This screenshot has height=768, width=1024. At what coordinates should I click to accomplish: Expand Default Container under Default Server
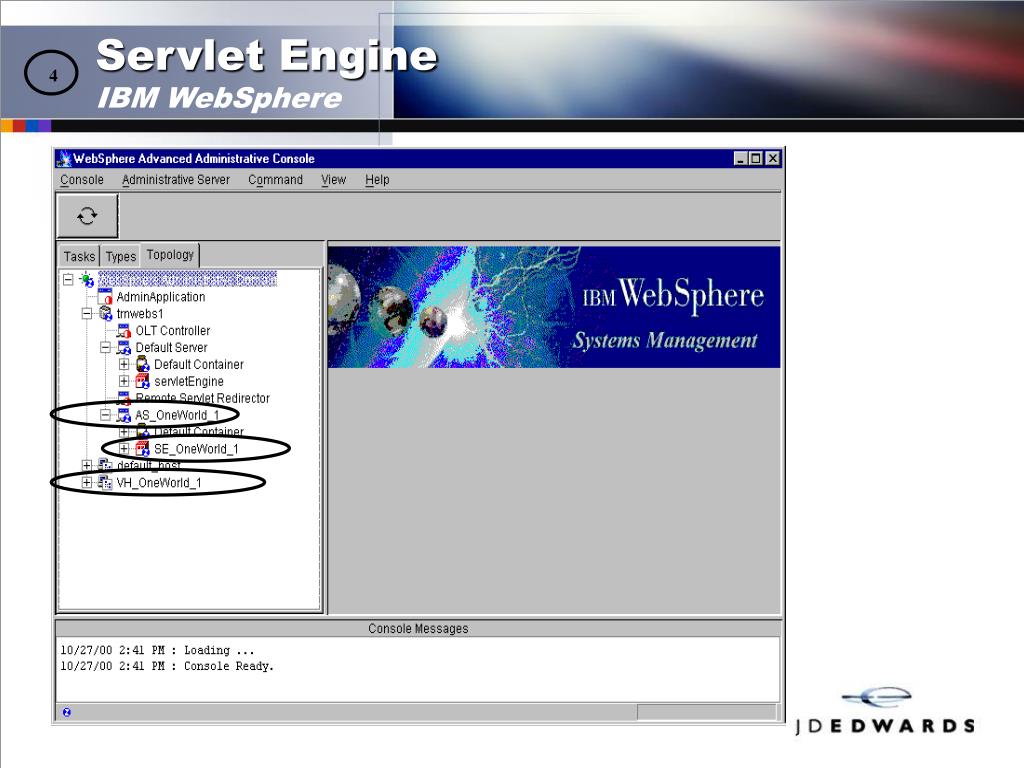[123, 364]
